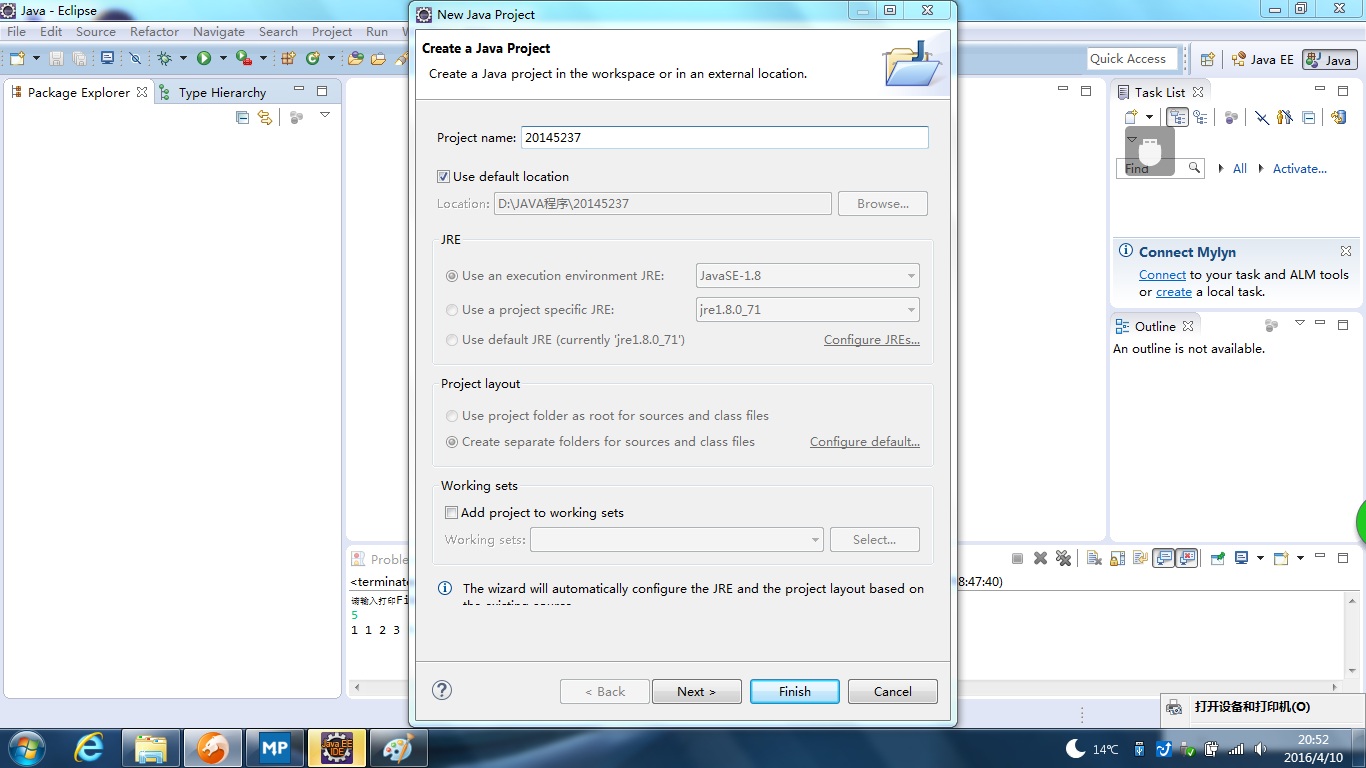Open Package Explorer View Menu triangle
This screenshot has width=1366, height=768.
pos(324,115)
